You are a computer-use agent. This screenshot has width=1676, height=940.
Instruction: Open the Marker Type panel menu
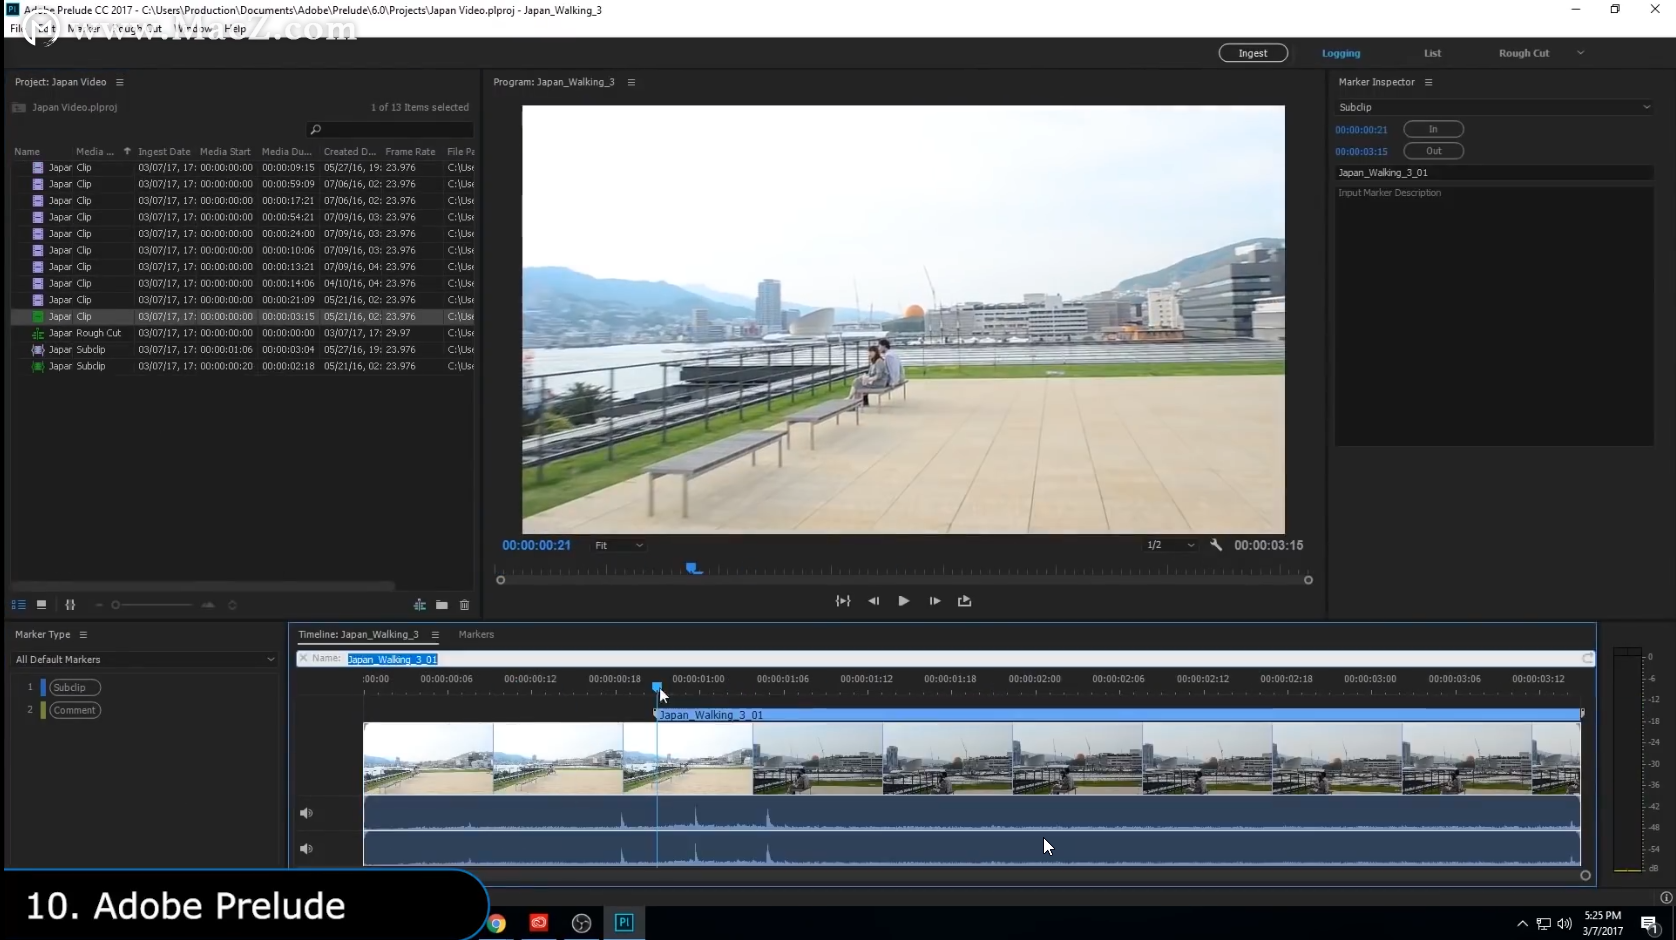point(83,635)
